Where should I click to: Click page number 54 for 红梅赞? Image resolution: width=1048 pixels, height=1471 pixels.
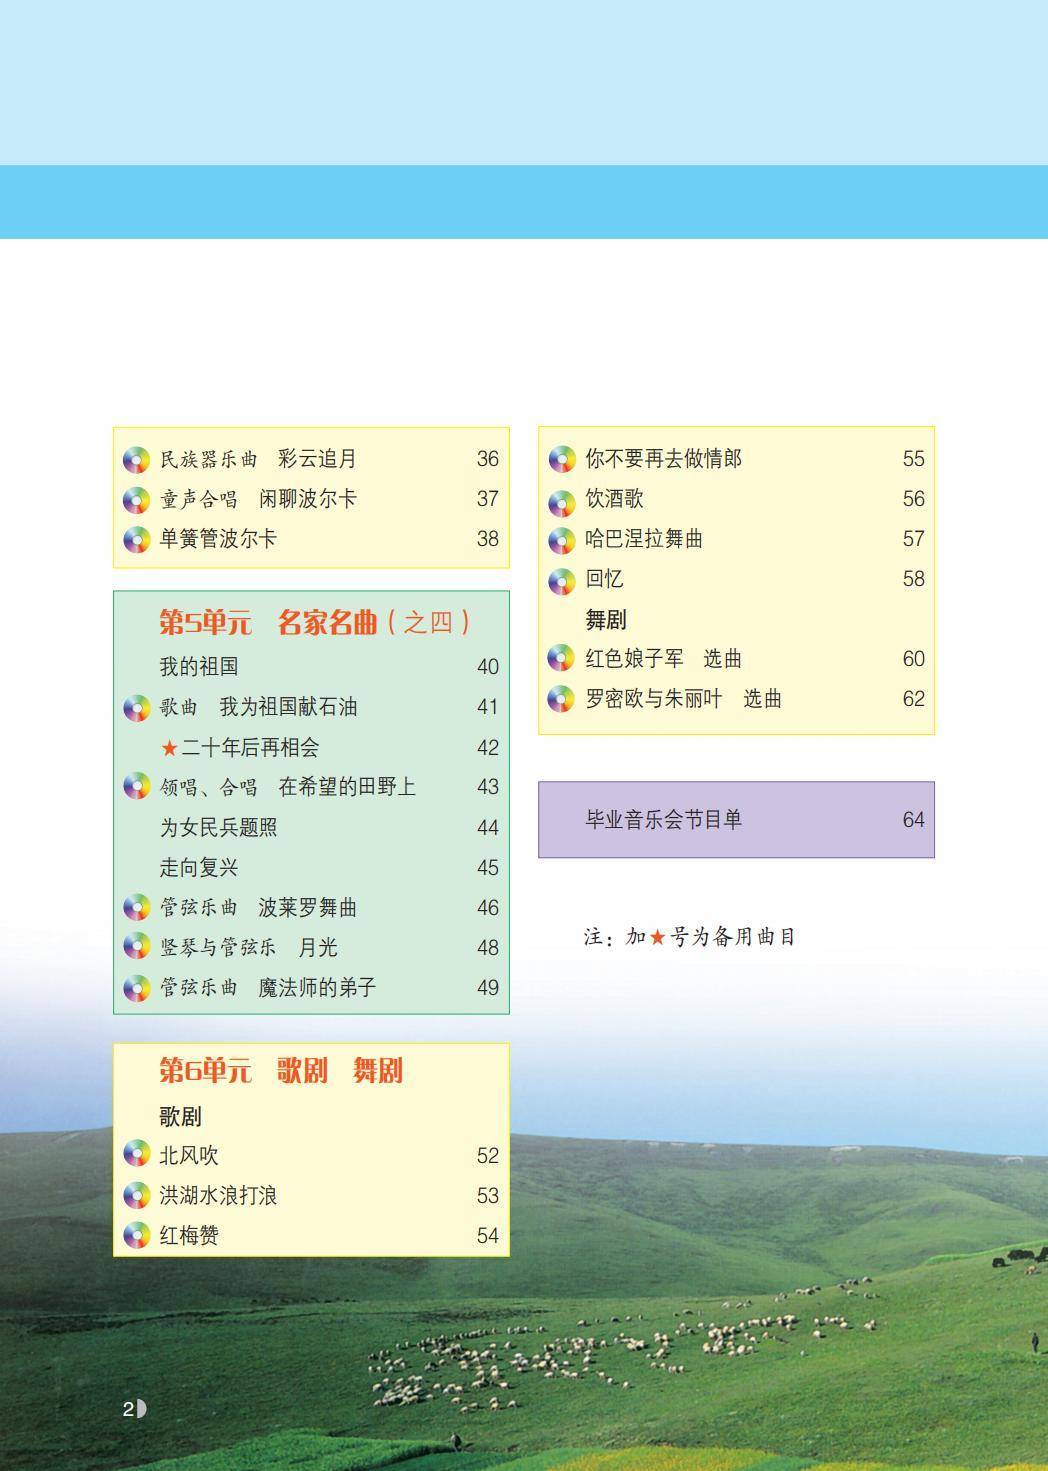487,1236
